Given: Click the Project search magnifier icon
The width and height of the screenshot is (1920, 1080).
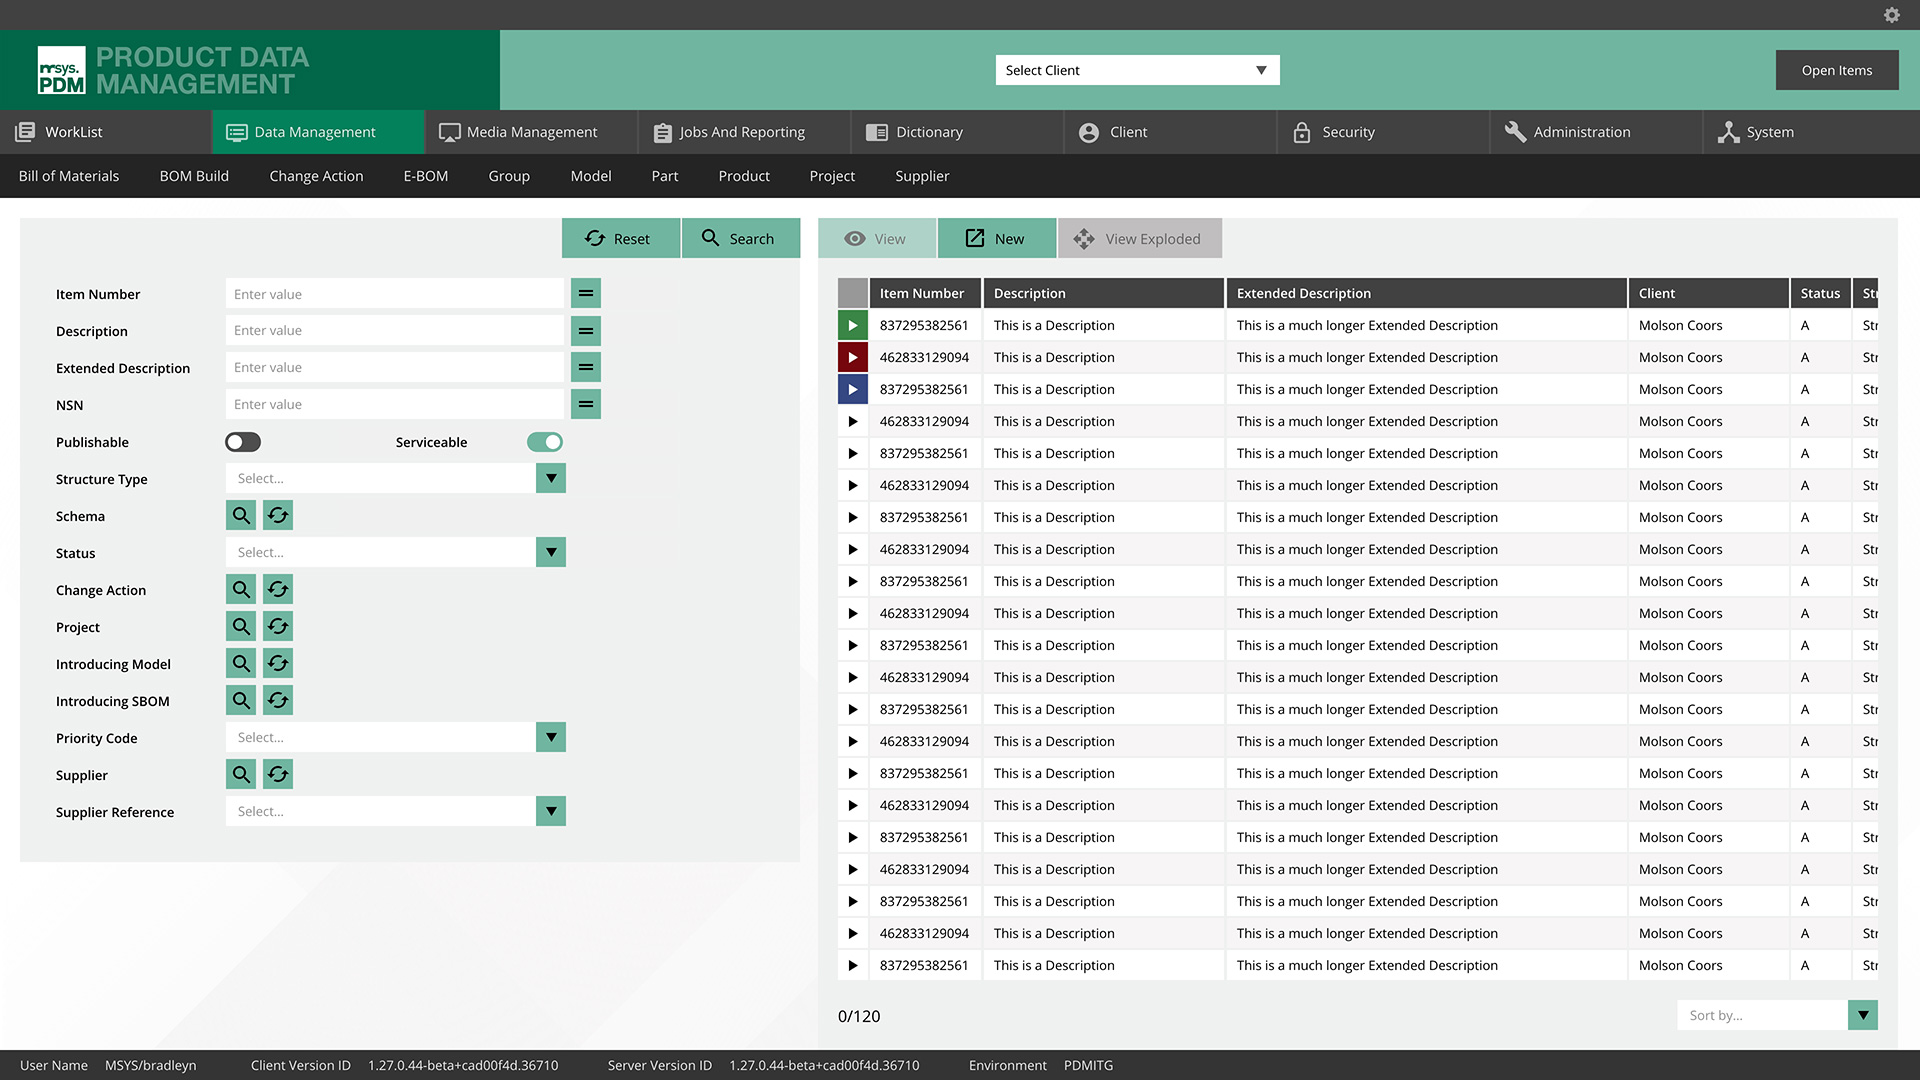Looking at the screenshot, I should (241, 627).
